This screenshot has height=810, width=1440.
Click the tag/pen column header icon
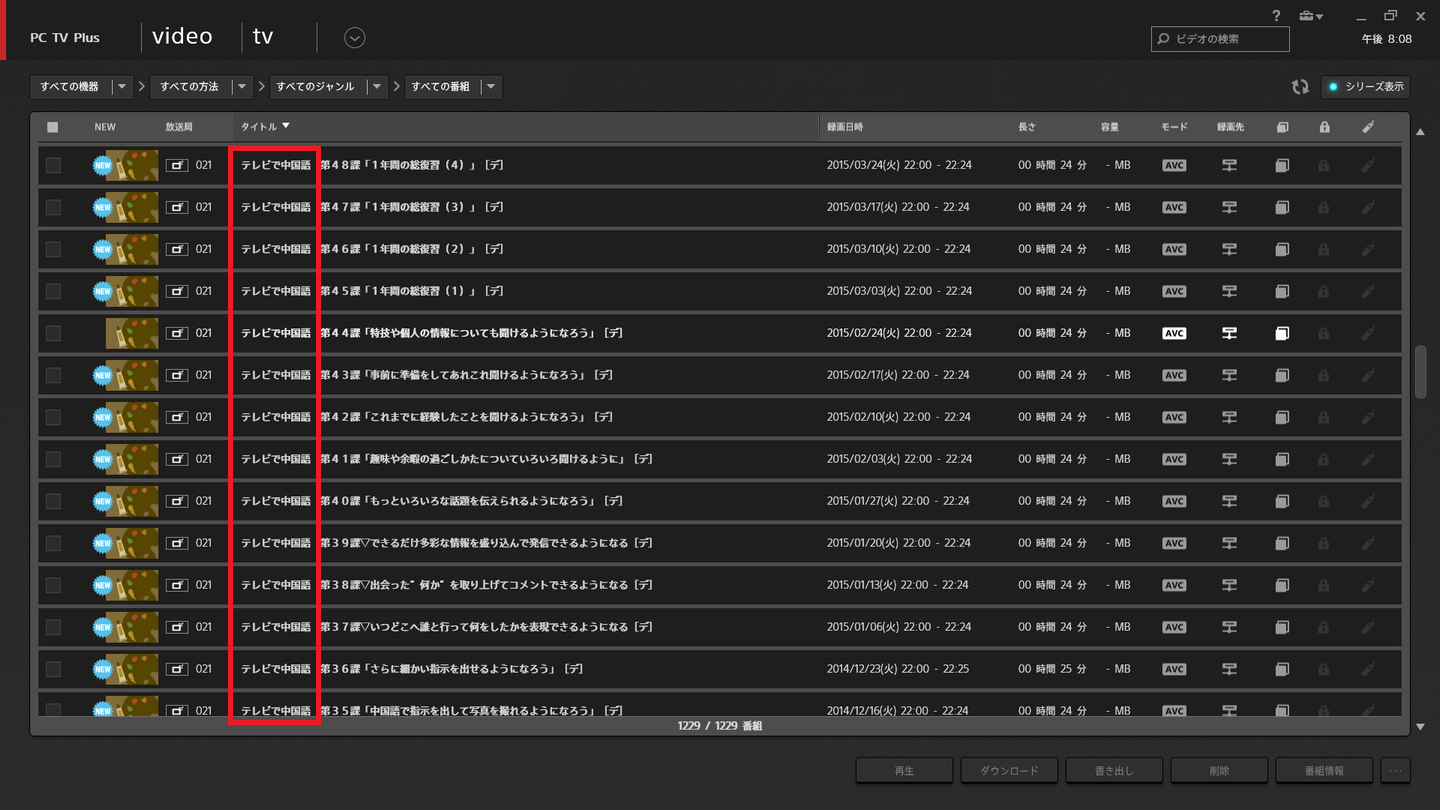coord(1368,126)
